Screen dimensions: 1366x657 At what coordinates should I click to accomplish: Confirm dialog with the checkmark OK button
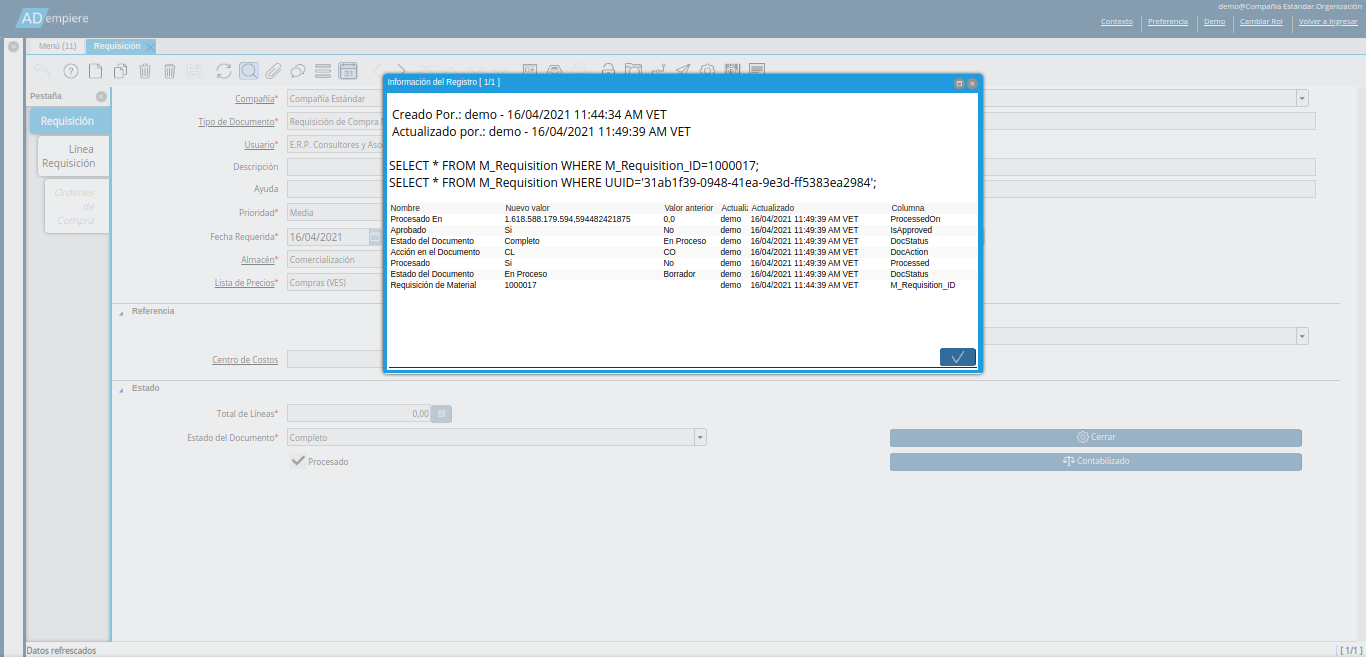point(957,357)
